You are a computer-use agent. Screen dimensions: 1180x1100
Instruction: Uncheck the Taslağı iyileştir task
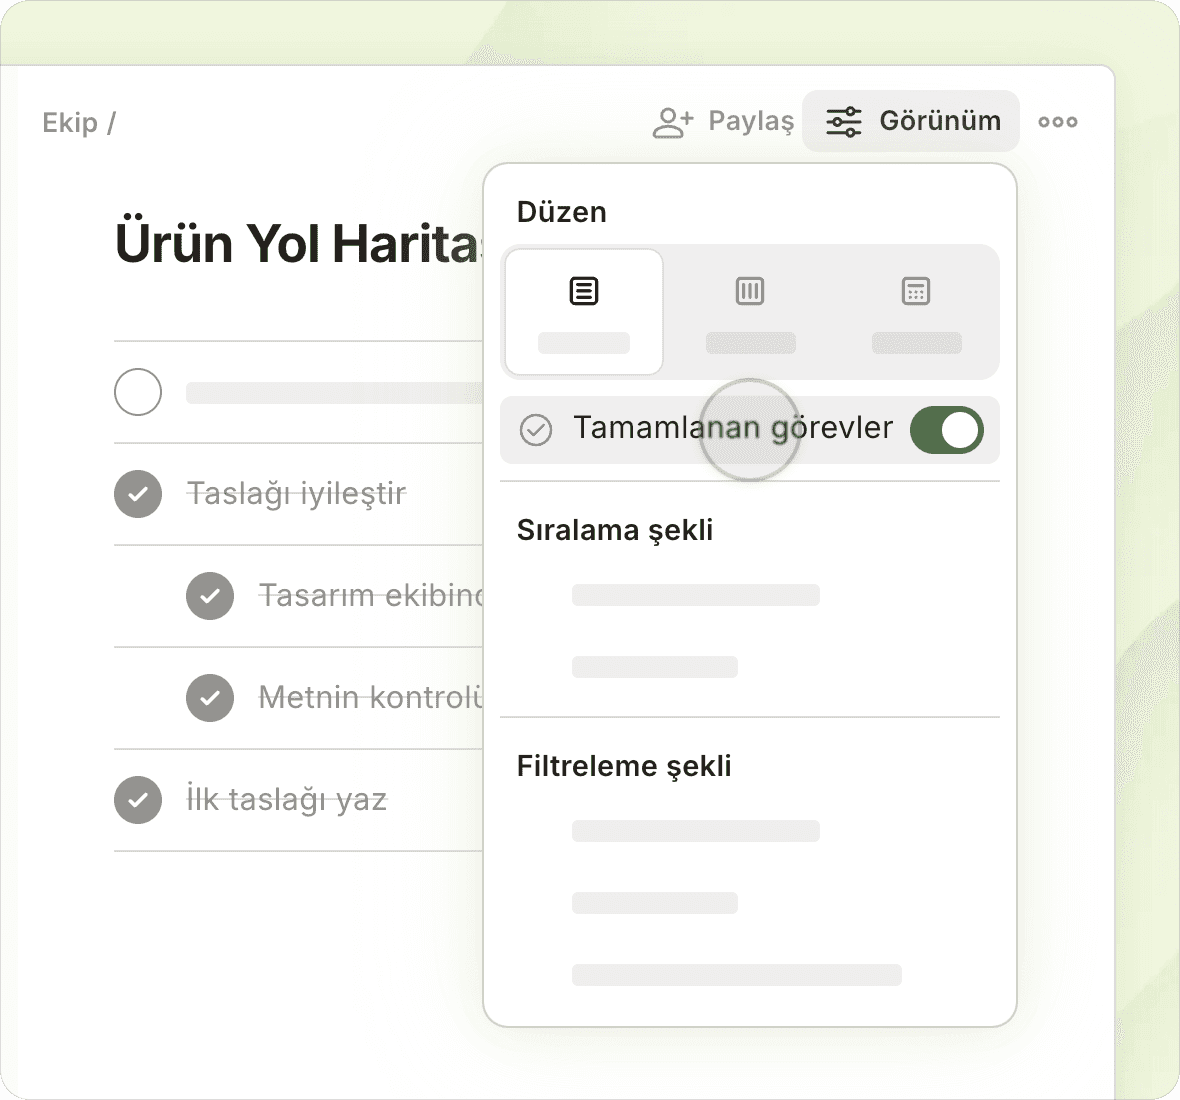[x=138, y=494]
